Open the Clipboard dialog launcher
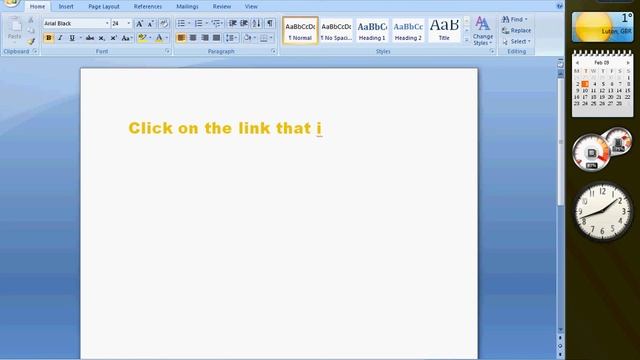The width and height of the screenshot is (640, 360). click(x=35, y=51)
